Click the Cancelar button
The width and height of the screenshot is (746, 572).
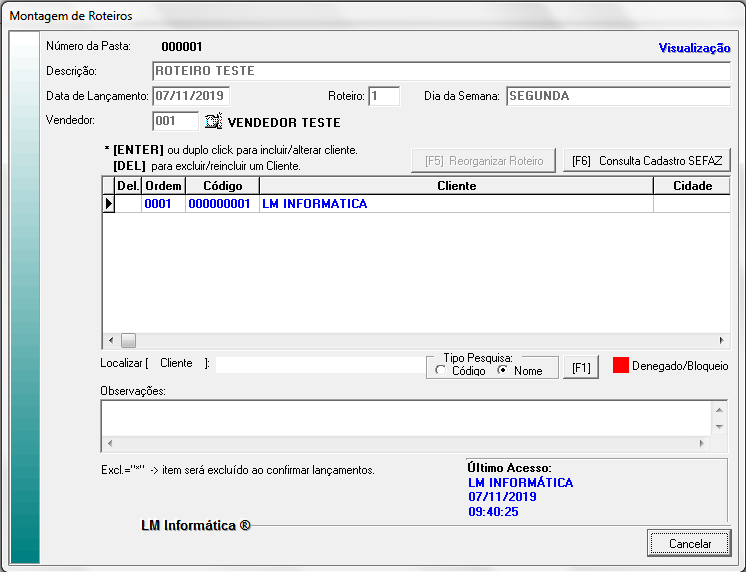pyautogui.click(x=690, y=543)
